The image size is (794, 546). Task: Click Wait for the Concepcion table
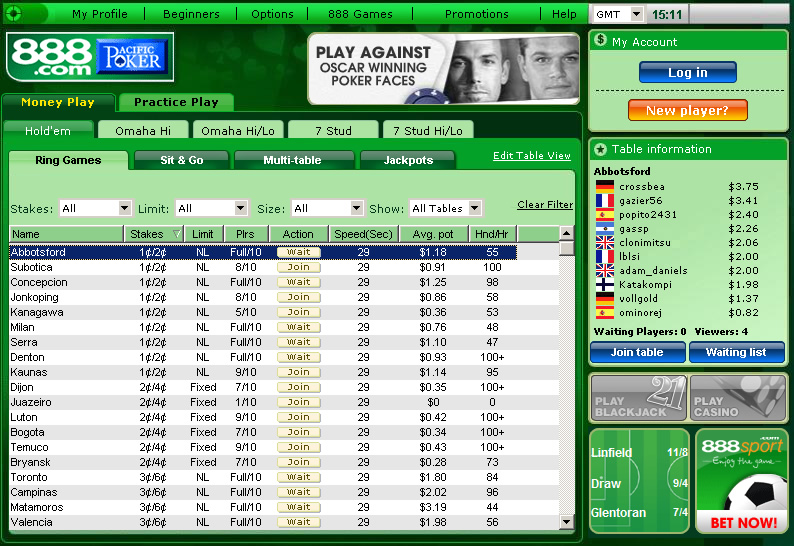299,282
